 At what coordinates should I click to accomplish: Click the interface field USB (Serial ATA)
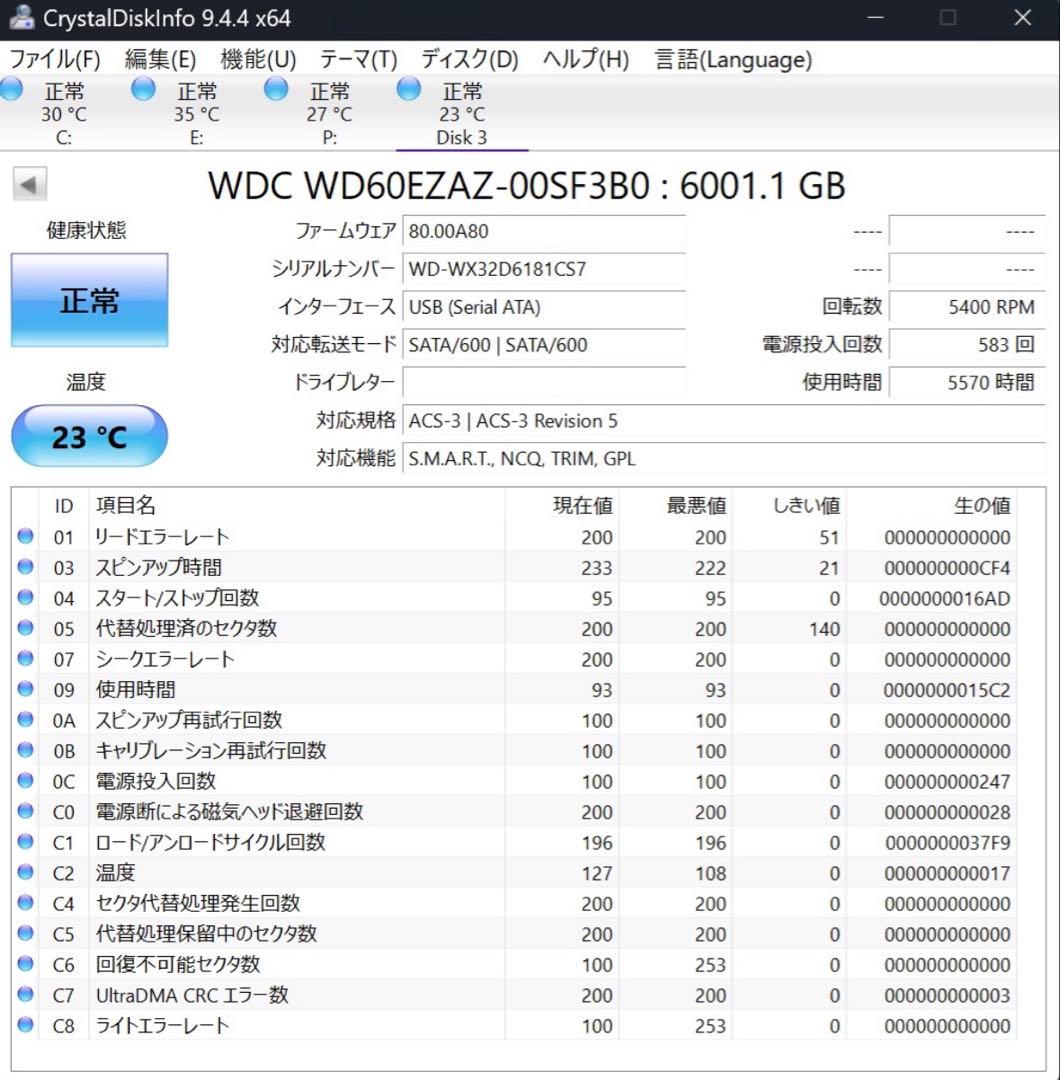(544, 307)
